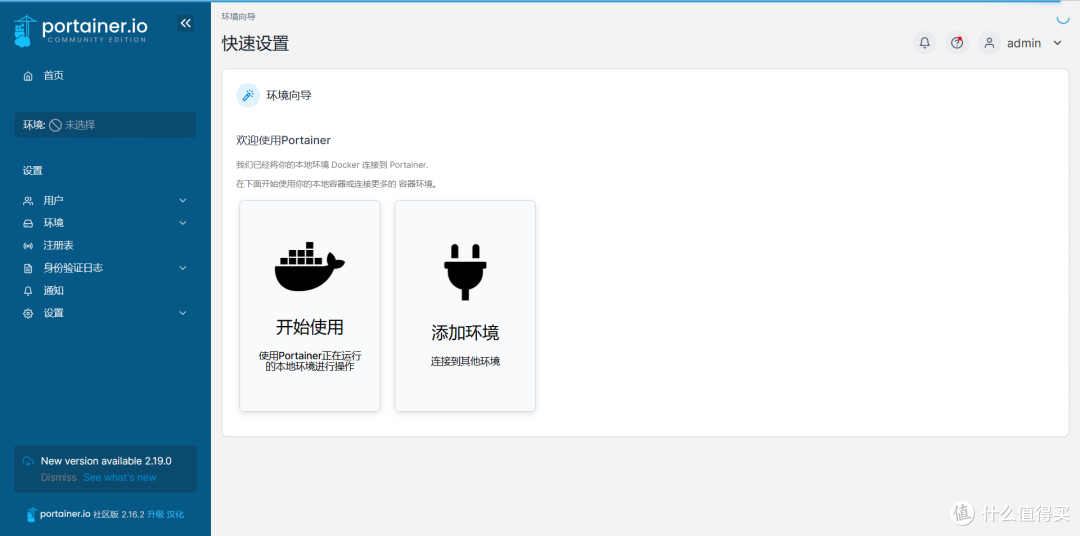Click the magic wand 环境向导 icon
The height and width of the screenshot is (536, 1080).
[x=248, y=96]
